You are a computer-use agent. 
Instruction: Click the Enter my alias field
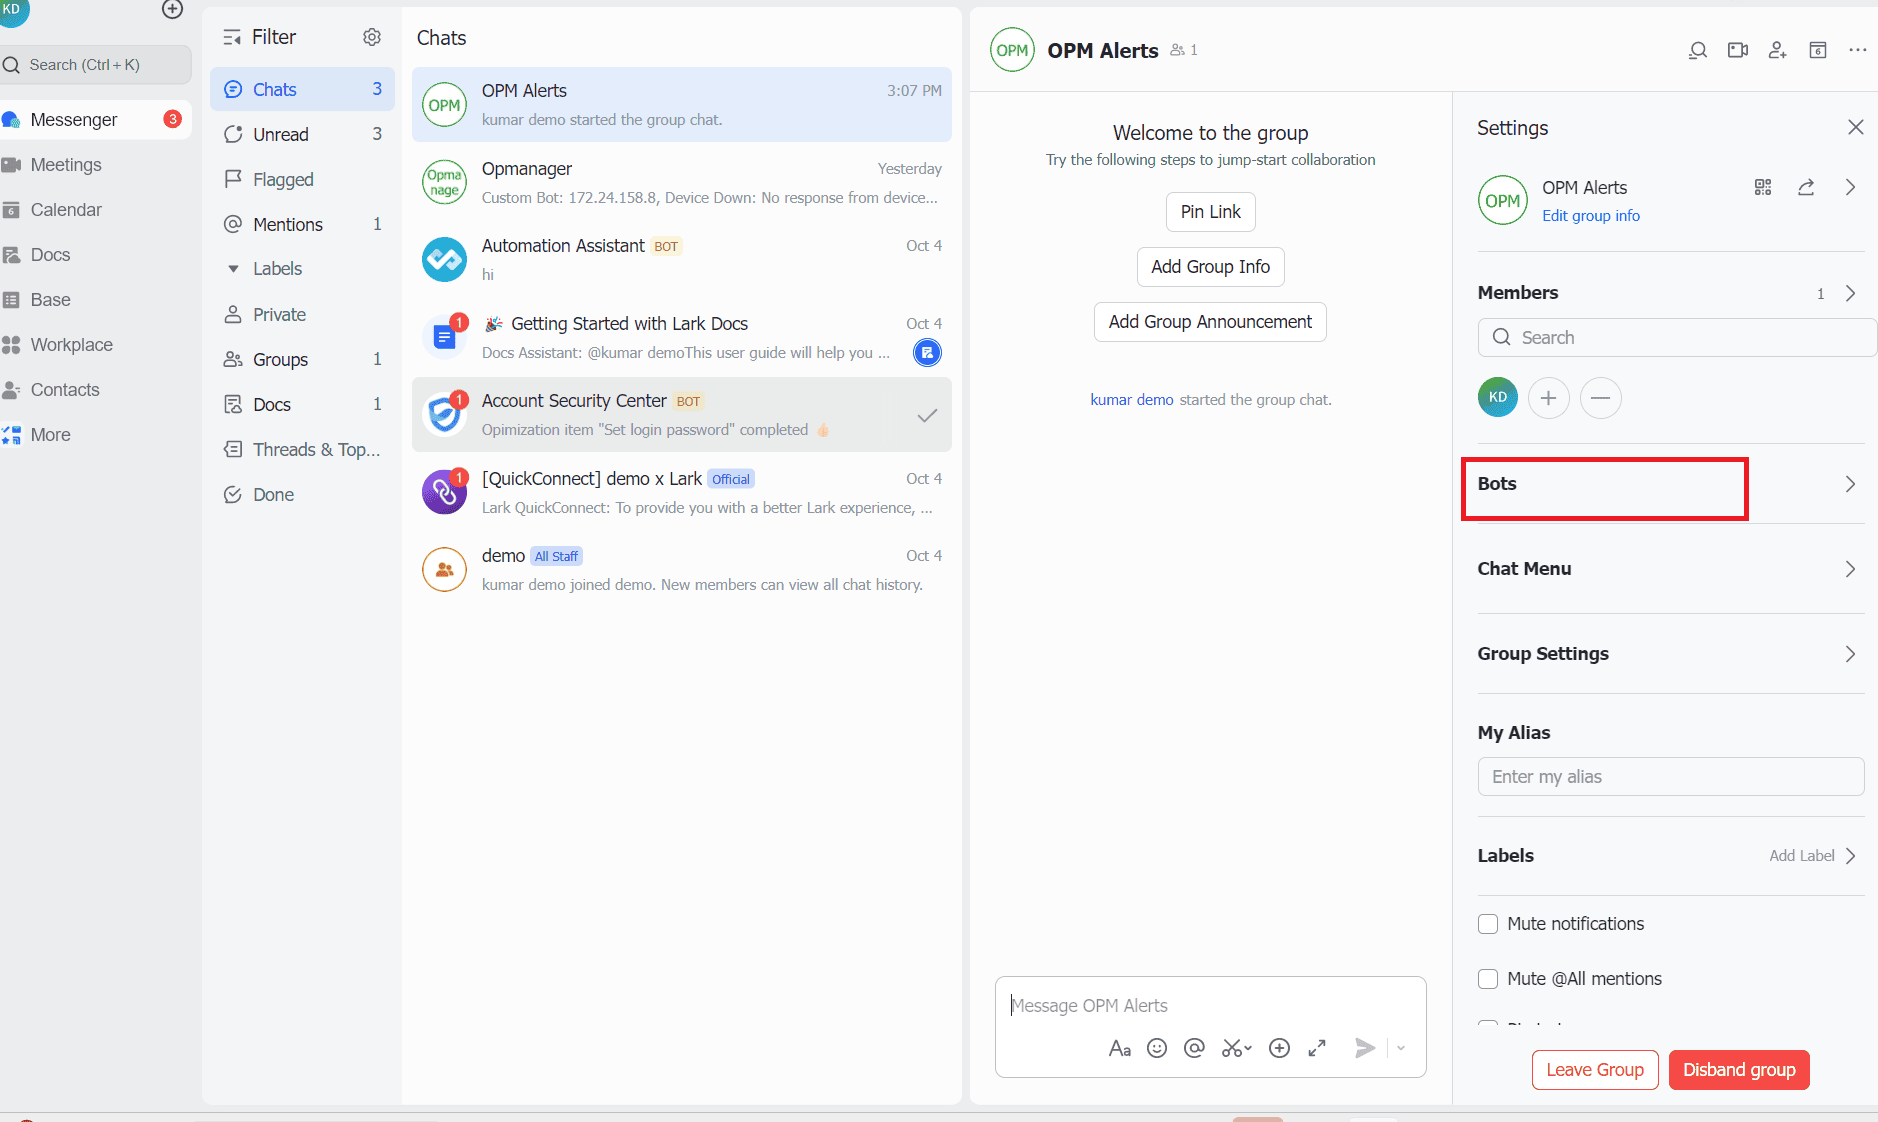[x=1671, y=777]
